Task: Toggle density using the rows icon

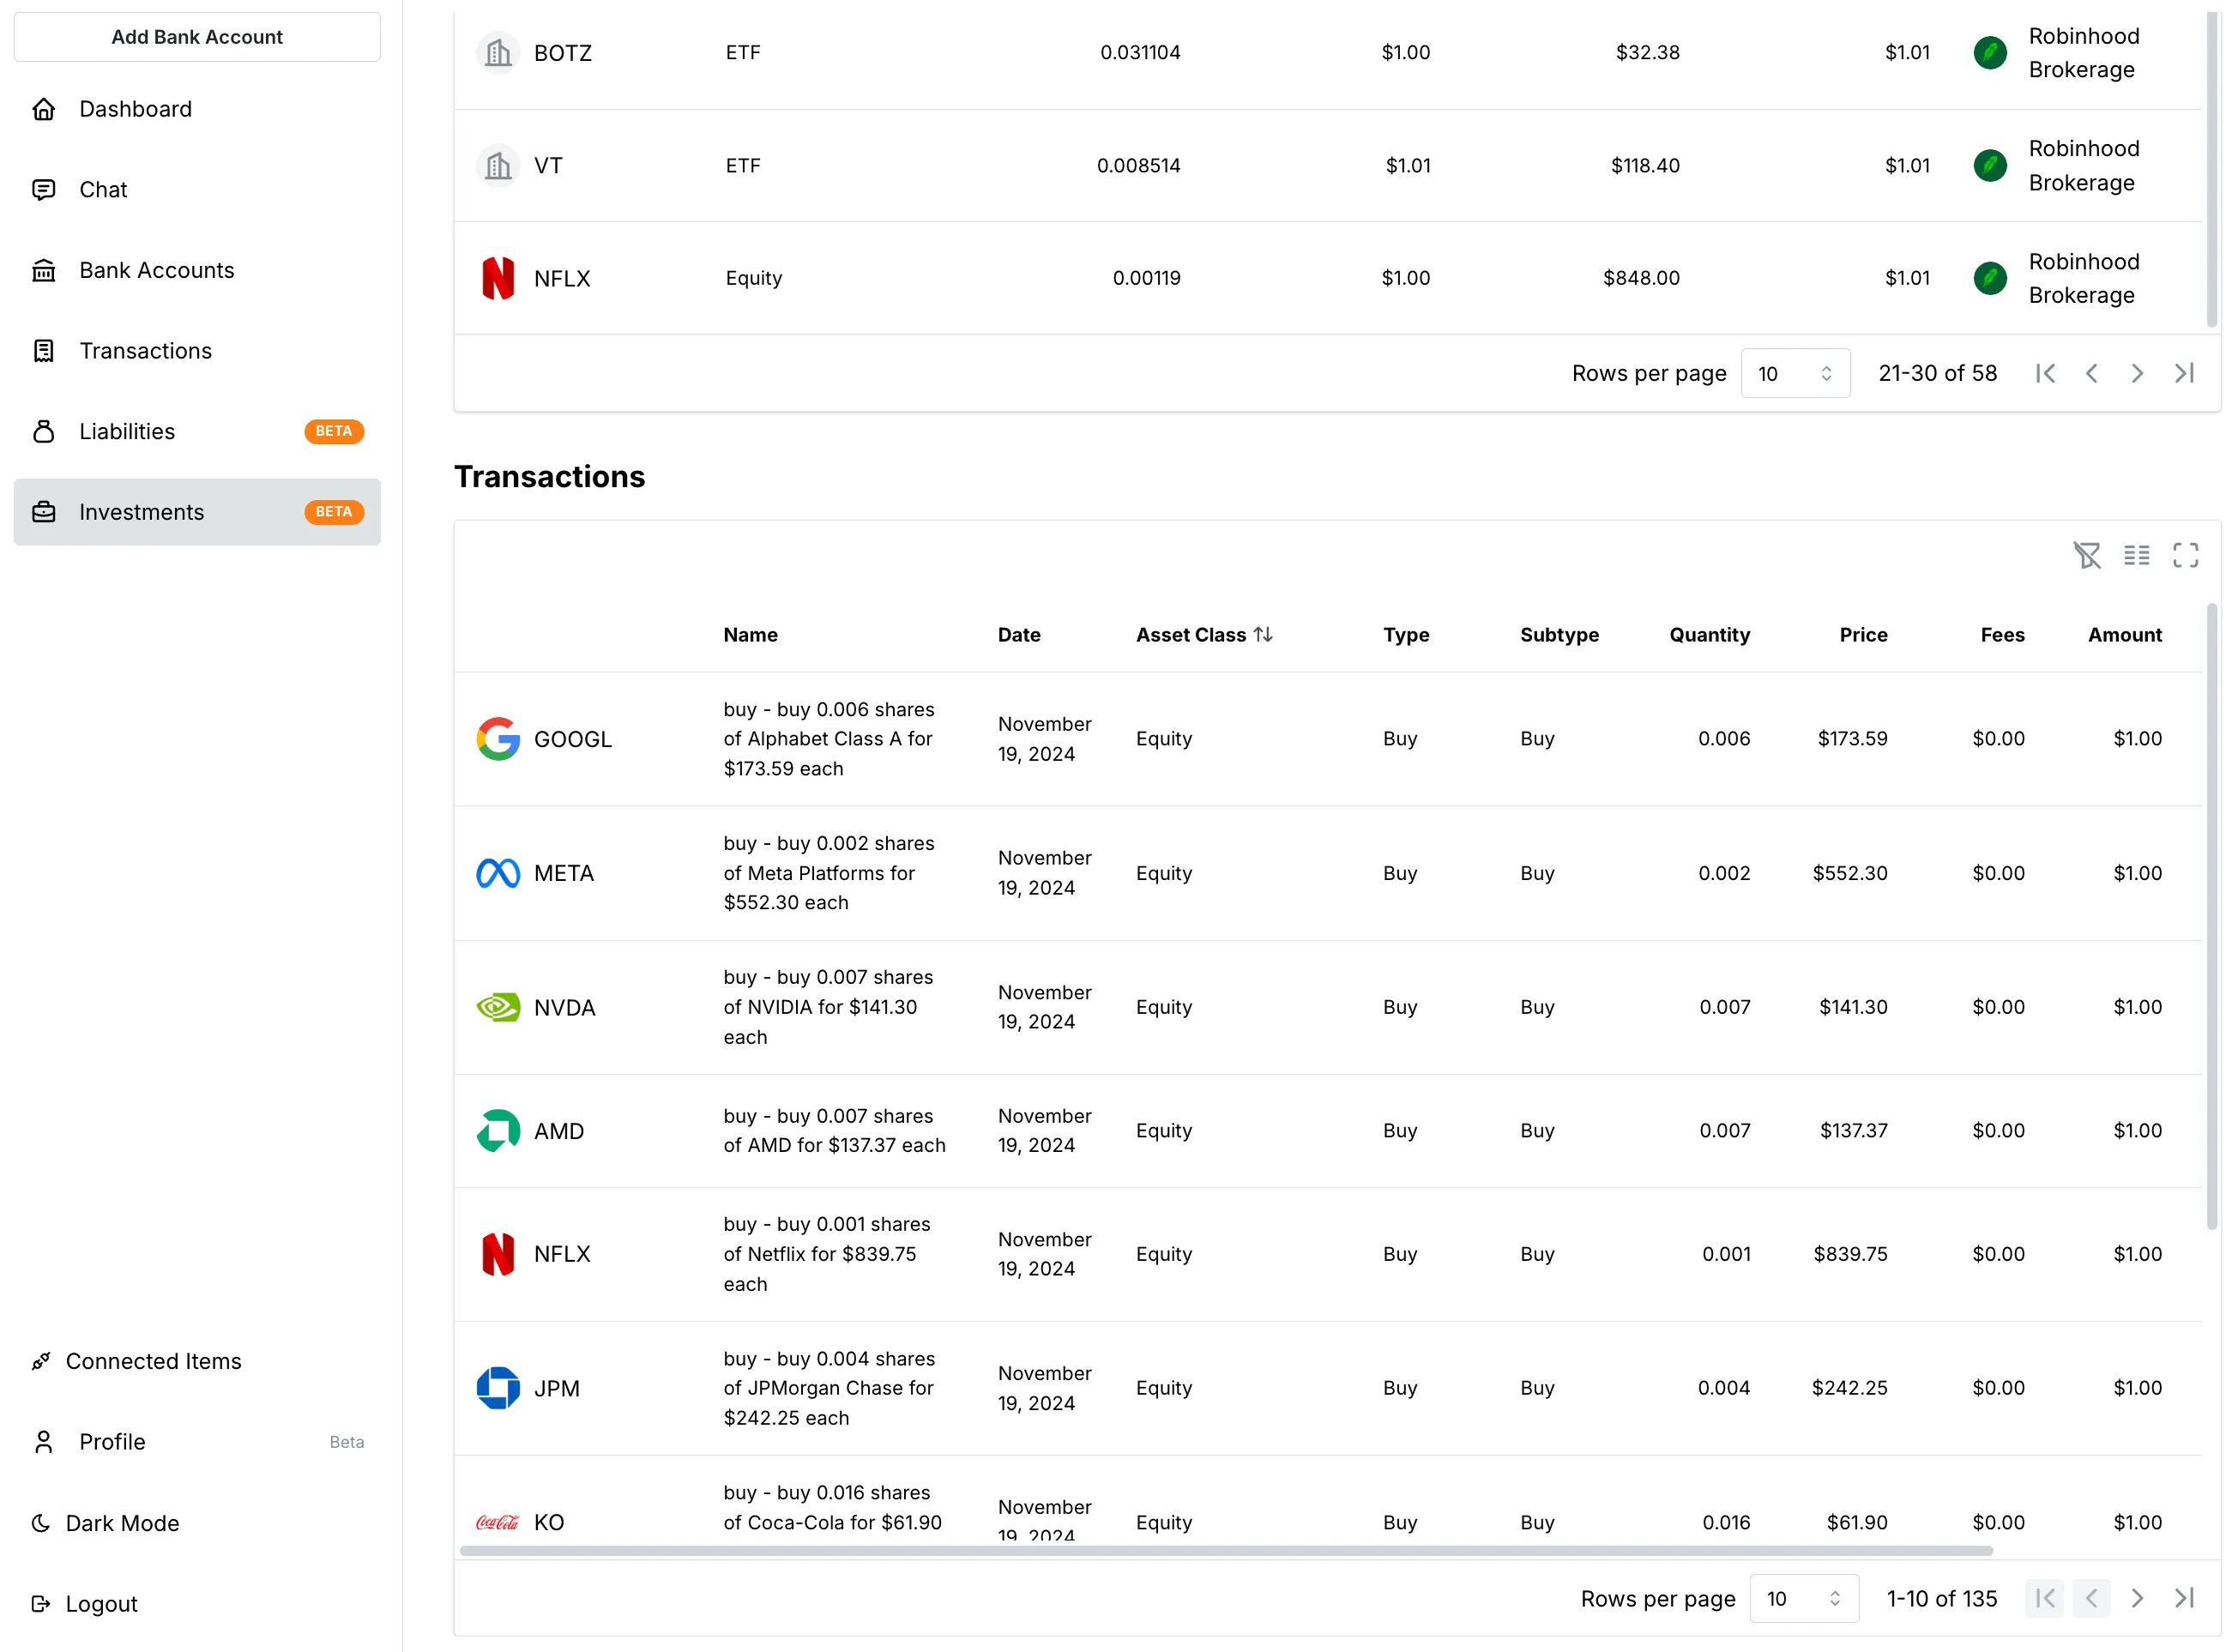Action: (2137, 556)
